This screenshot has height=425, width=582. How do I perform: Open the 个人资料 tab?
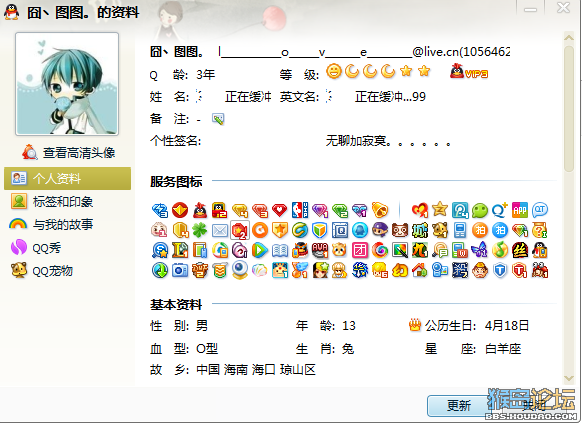point(68,179)
